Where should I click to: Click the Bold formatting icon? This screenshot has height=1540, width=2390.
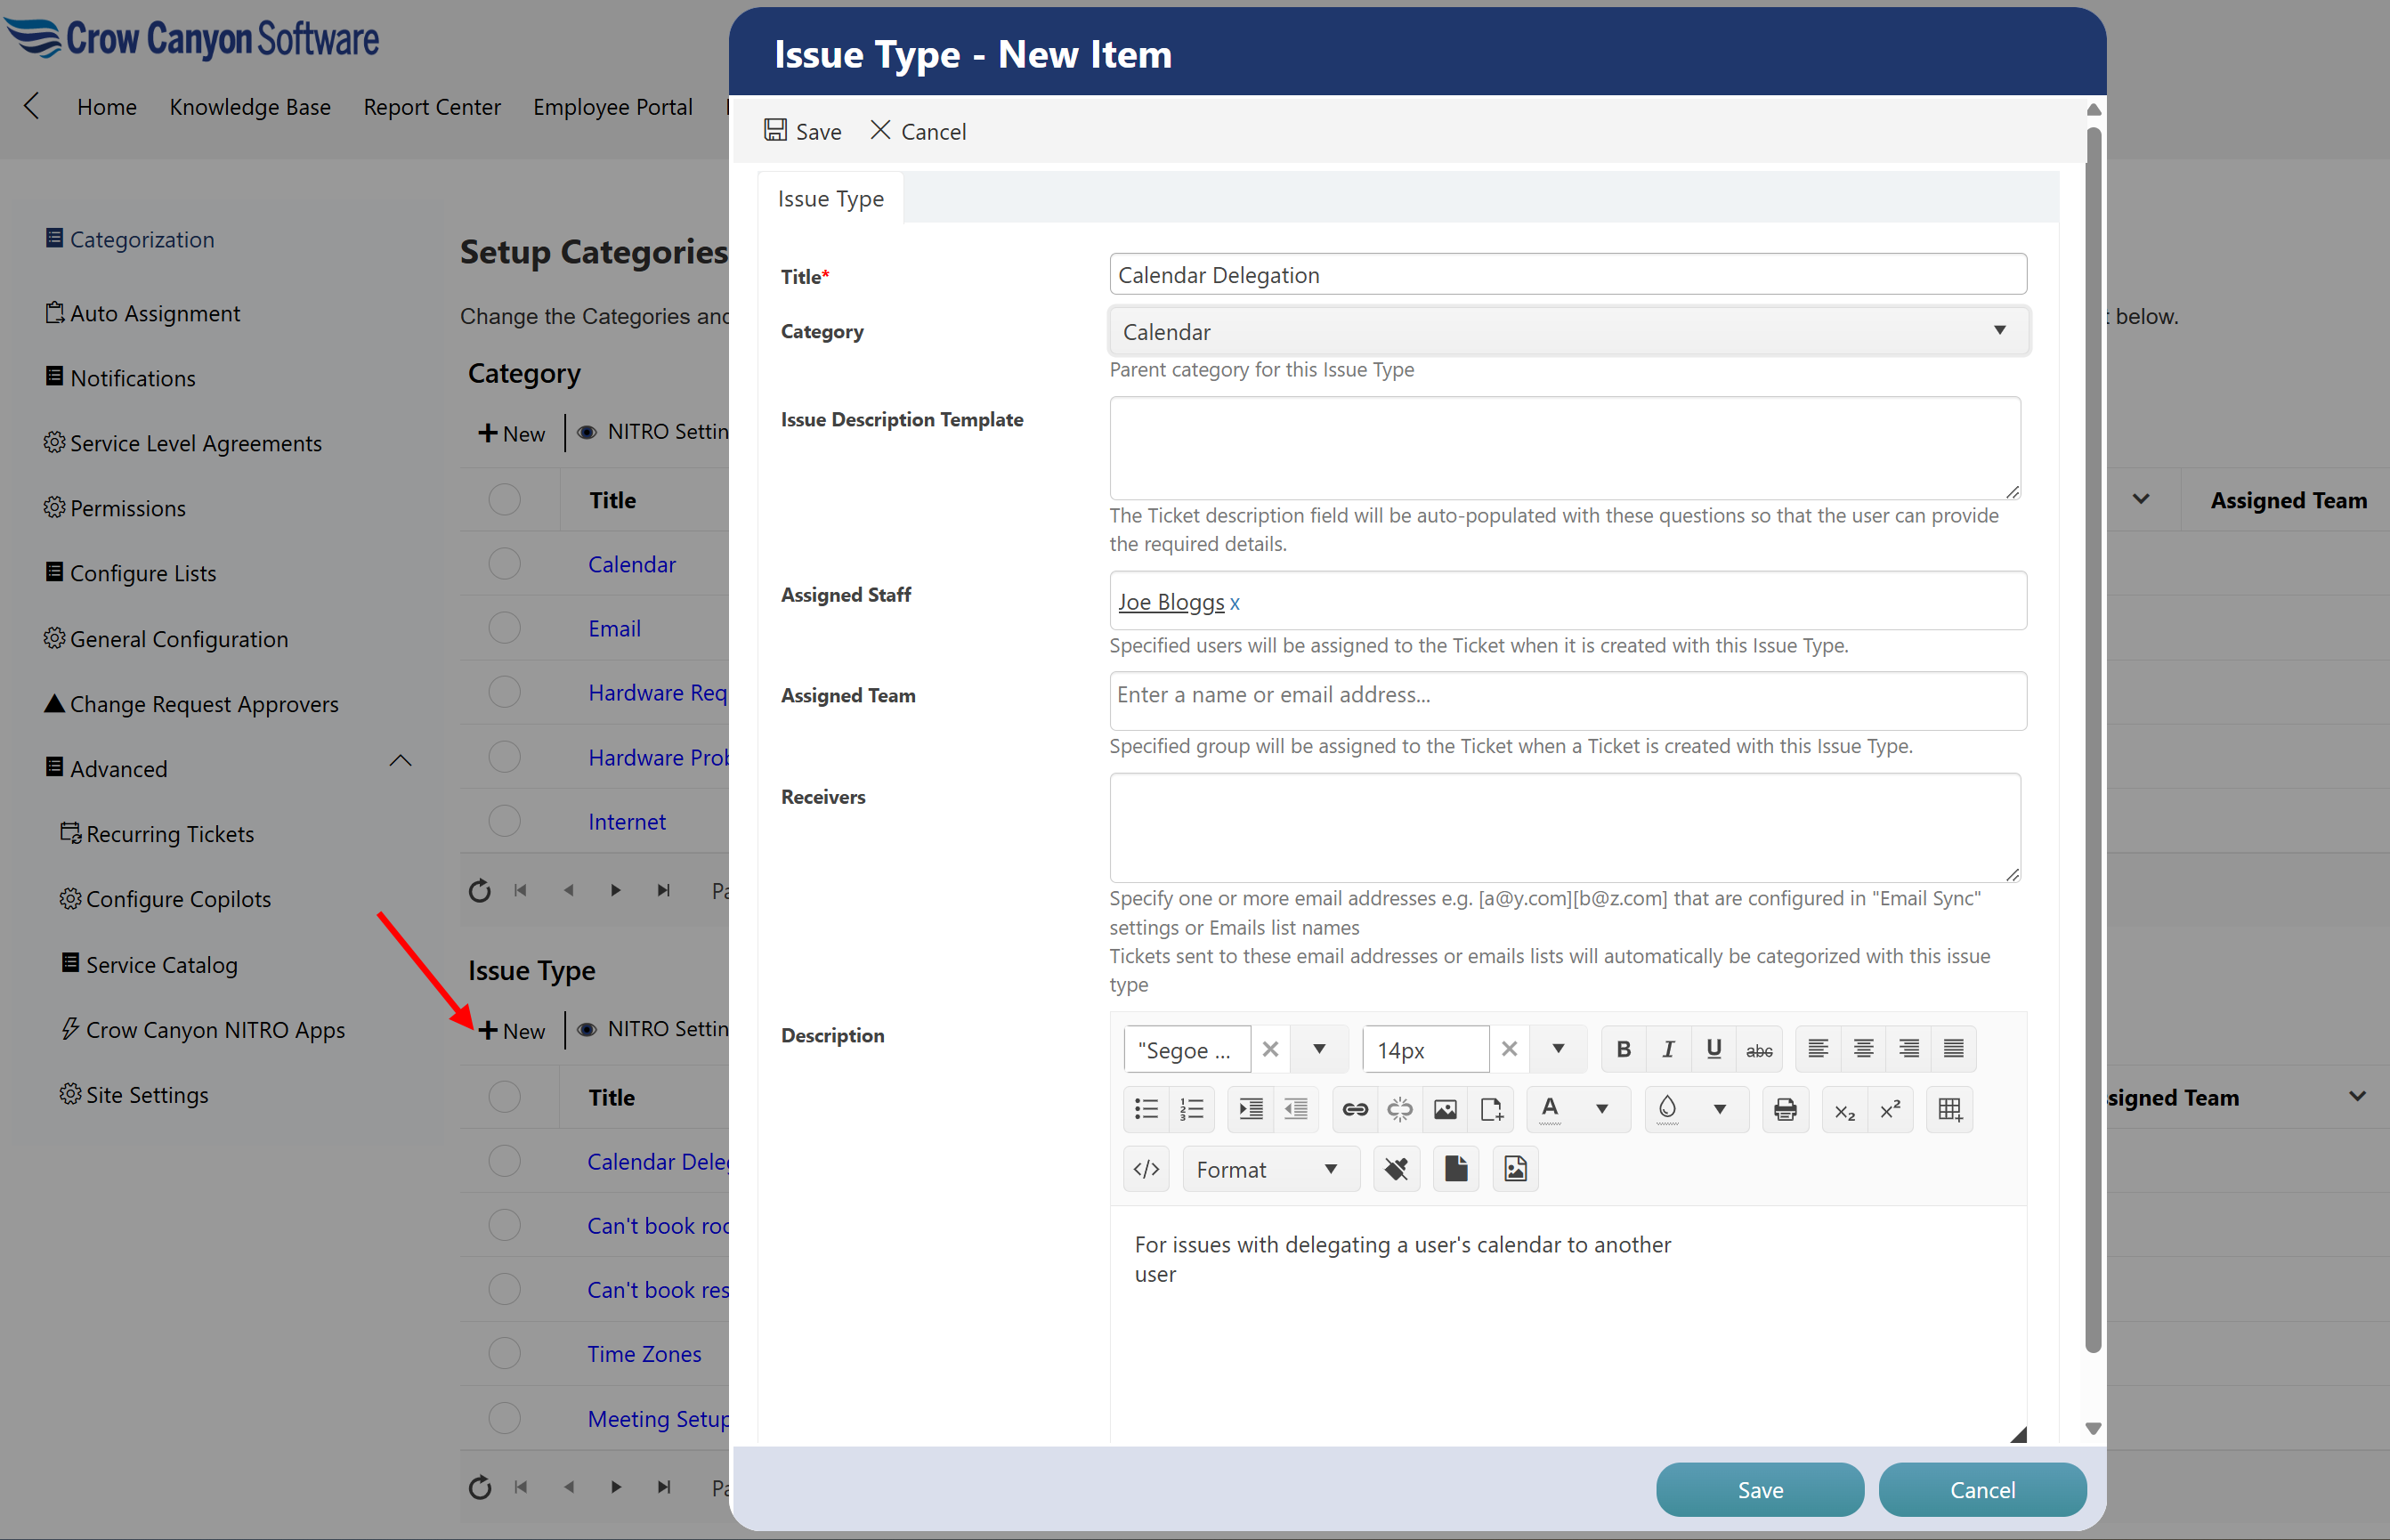click(1623, 1049)
